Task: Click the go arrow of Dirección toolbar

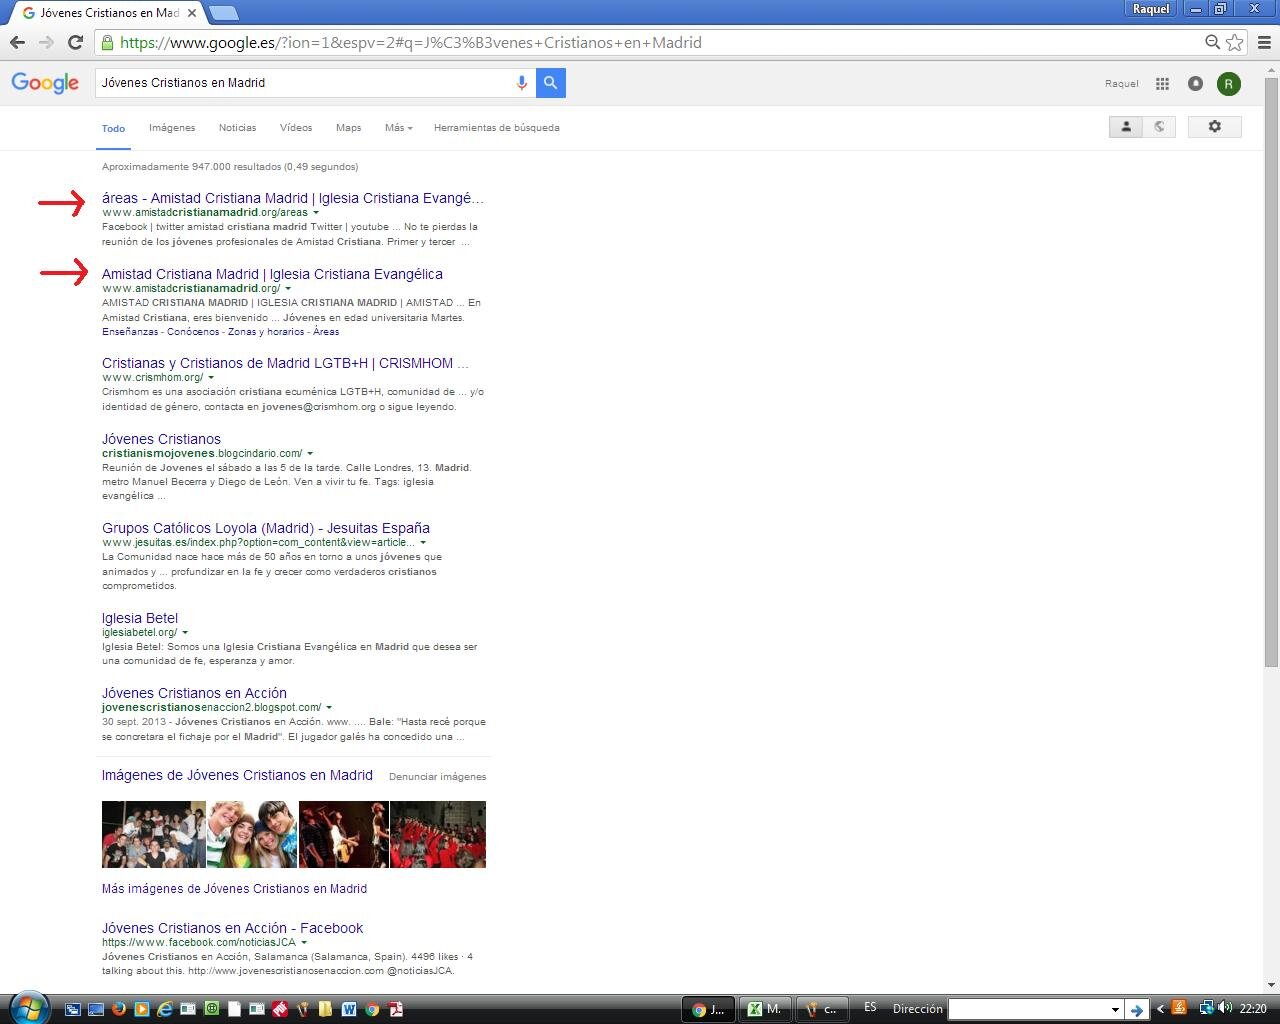Action: coord(1135,1010)
